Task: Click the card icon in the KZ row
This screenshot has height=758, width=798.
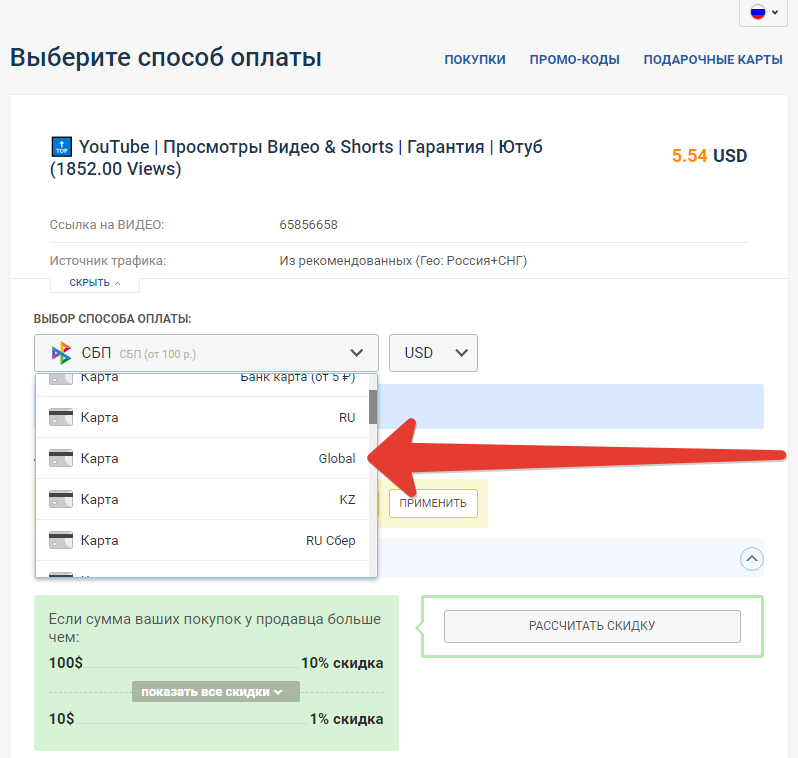Action: pyautogui.click(x=62, y=500)
